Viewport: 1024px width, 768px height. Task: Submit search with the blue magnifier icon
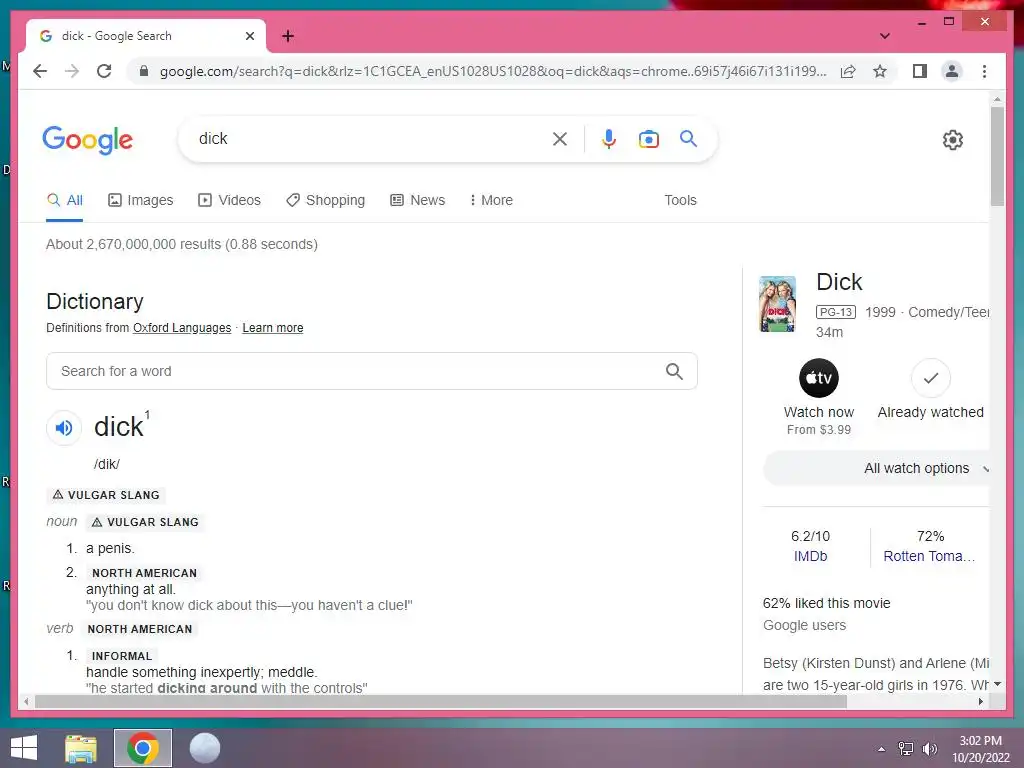point(688,138)
